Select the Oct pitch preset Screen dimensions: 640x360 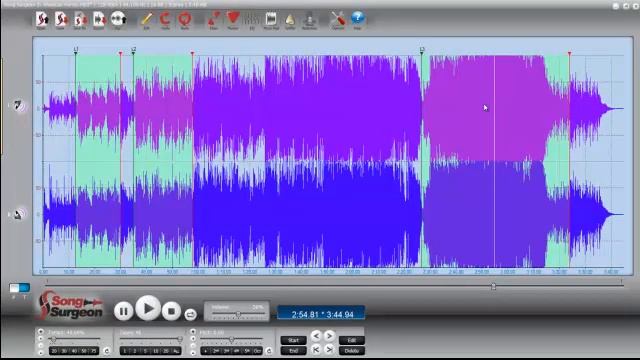tap(257, 351)
